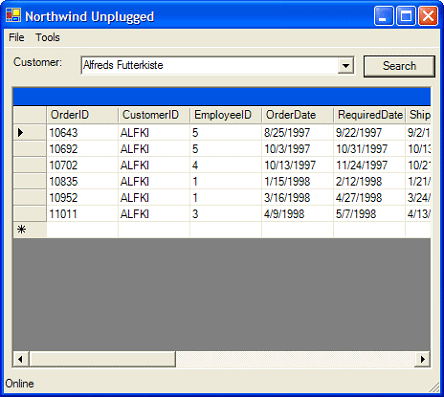Select CustomerID ALFKI in order 10952 row
This screenshot has width=444, height=397.
pyautogui.click(x=154, y=198)
